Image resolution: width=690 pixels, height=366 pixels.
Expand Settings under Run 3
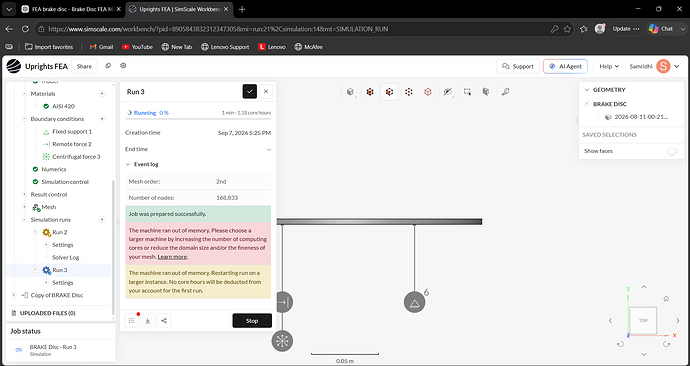(x=46, y=282)
